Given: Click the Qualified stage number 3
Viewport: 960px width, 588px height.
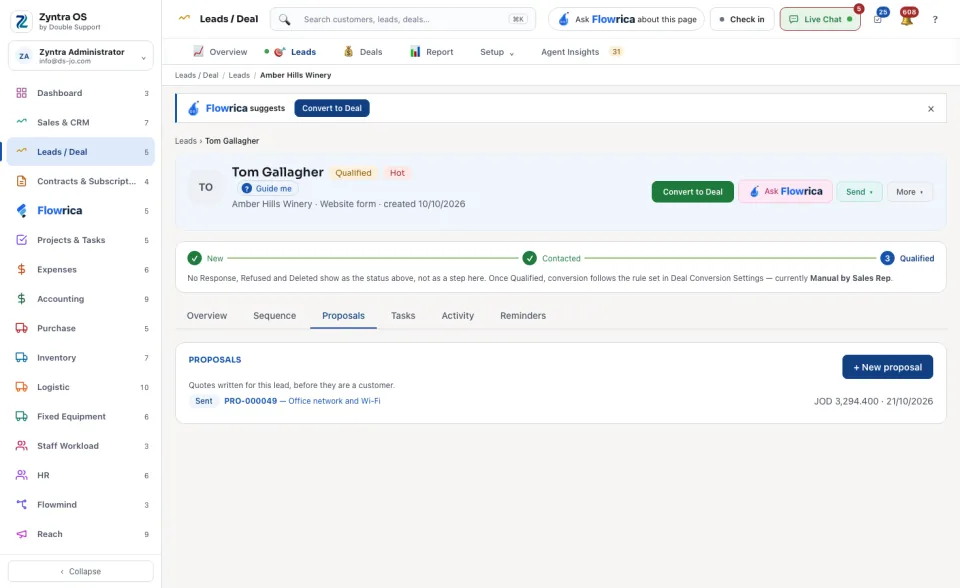Looking at the screenshot, I should click(x=887, y=258).
